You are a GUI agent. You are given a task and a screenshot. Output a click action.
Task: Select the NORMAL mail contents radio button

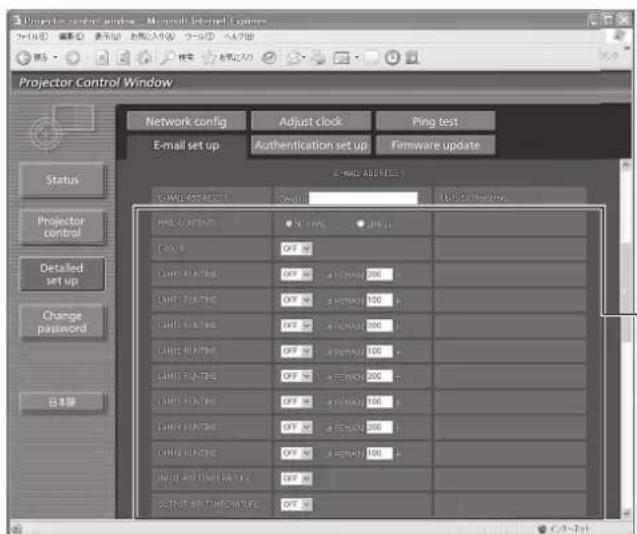coord(289,224)
